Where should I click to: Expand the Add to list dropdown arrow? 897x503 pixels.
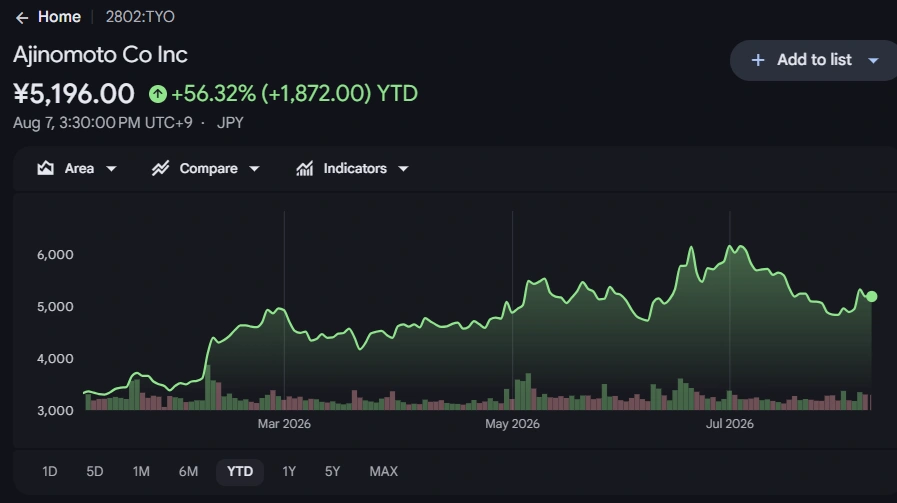pyautogui.click(x=873, y=61)
